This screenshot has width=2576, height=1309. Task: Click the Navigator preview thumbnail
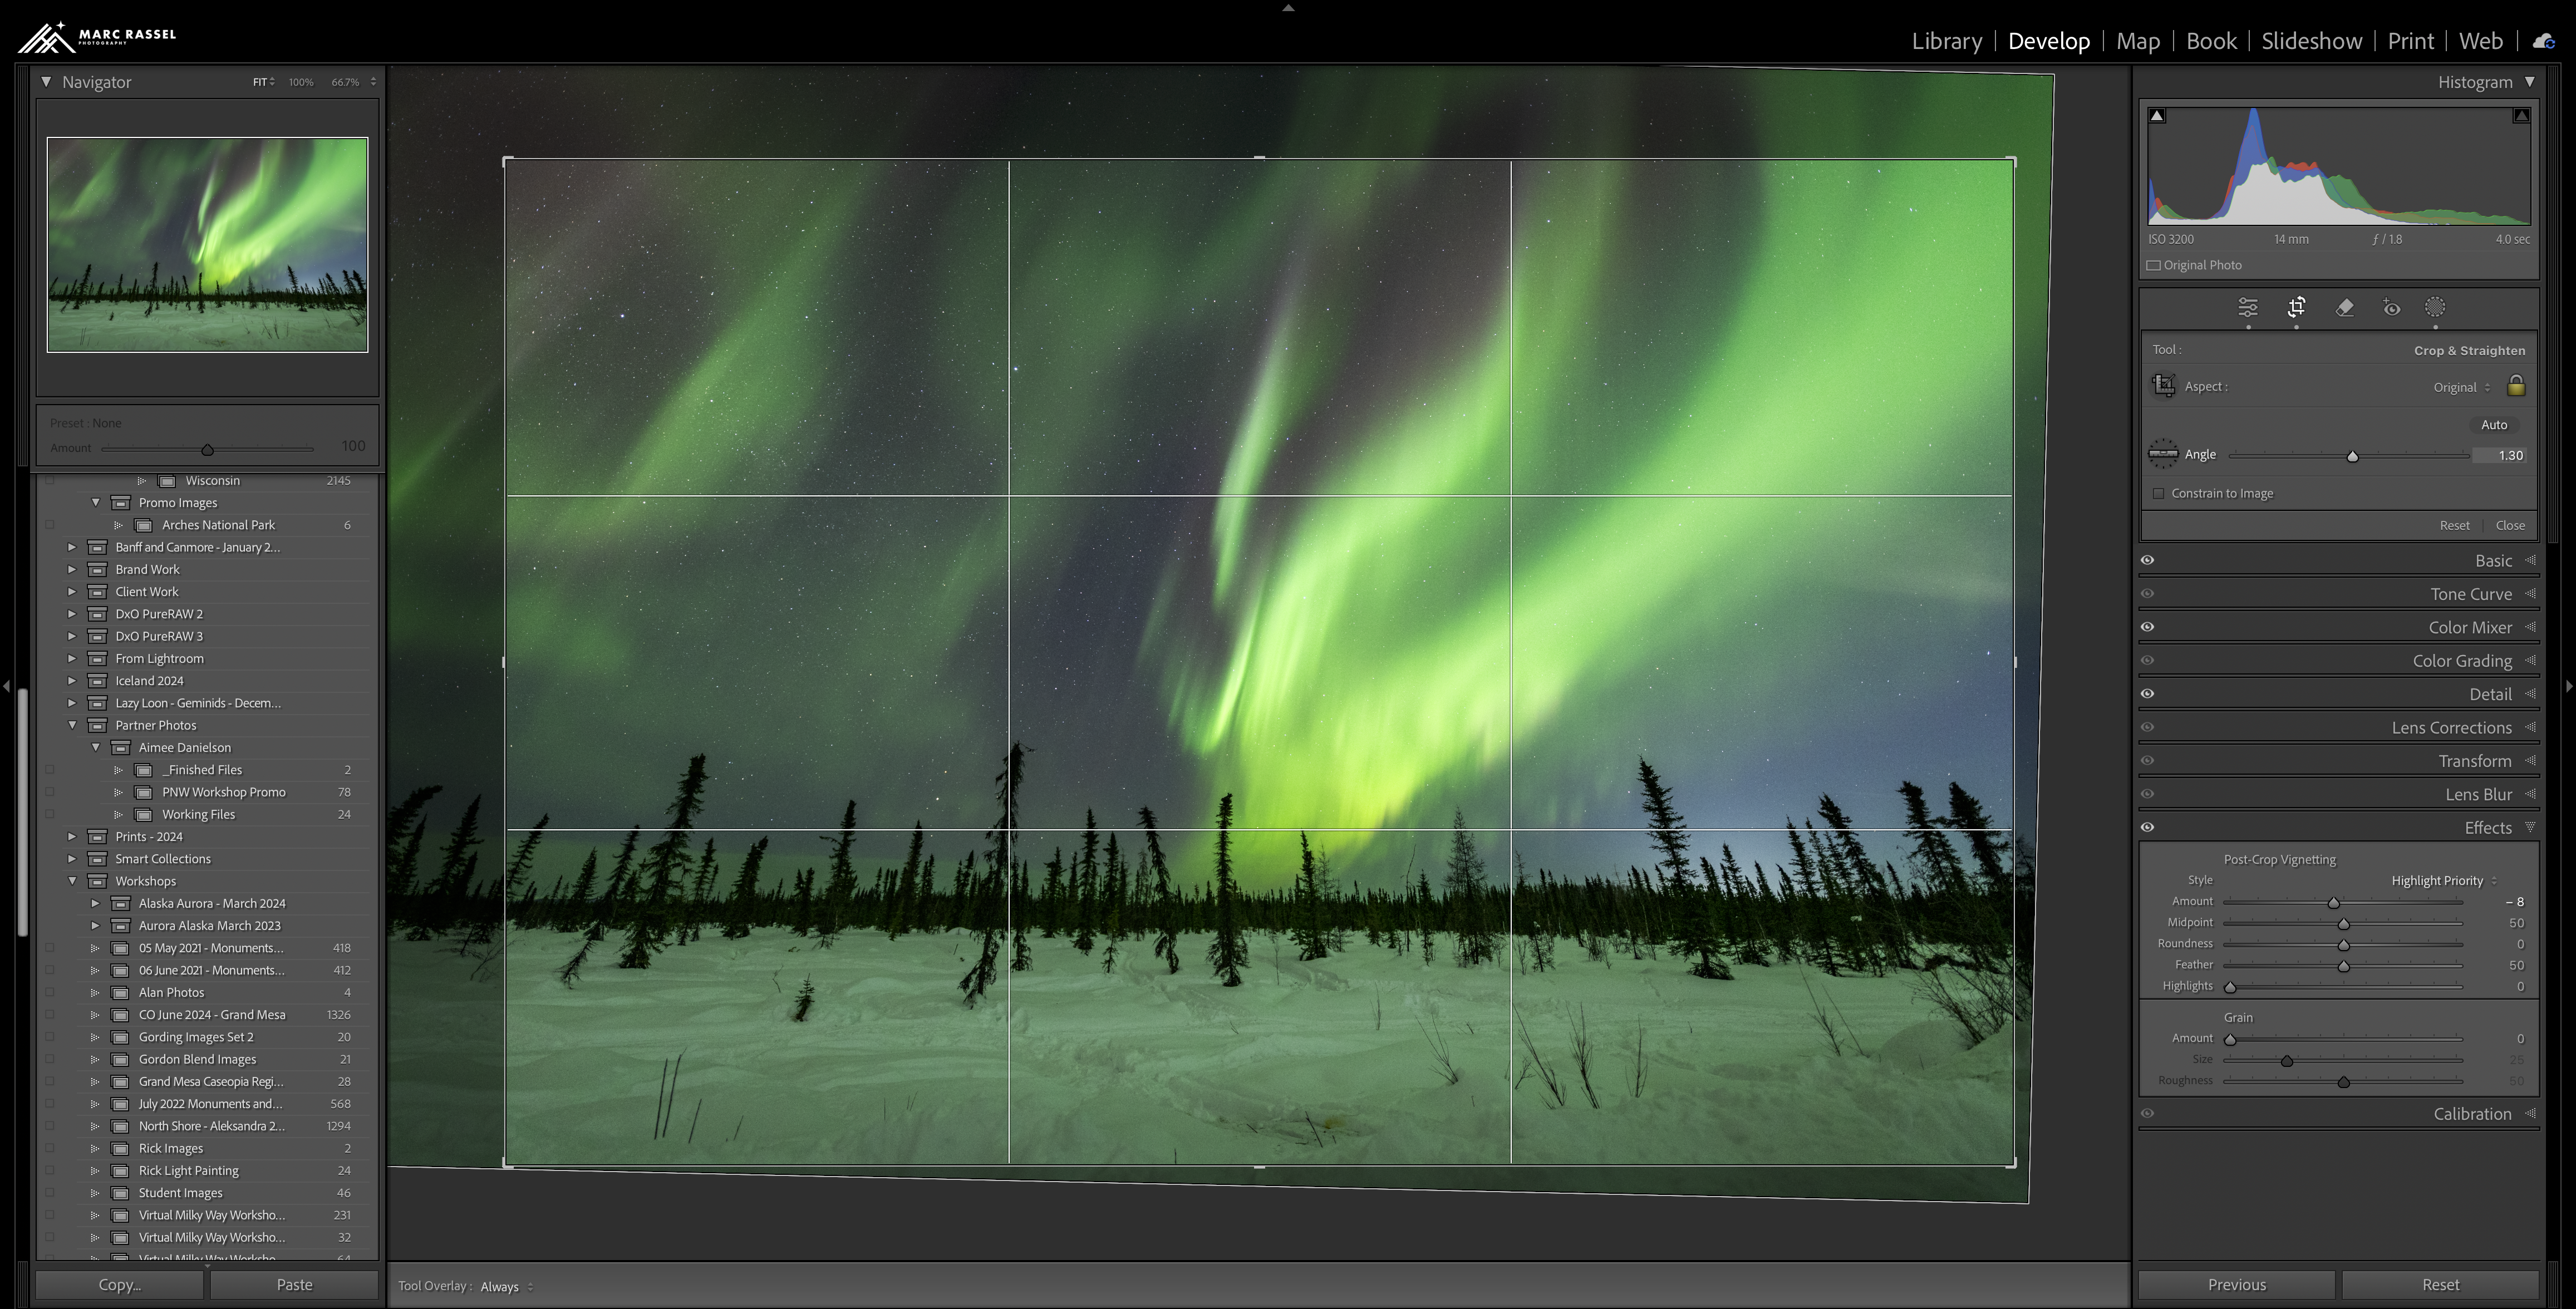(x=207, y=245)
